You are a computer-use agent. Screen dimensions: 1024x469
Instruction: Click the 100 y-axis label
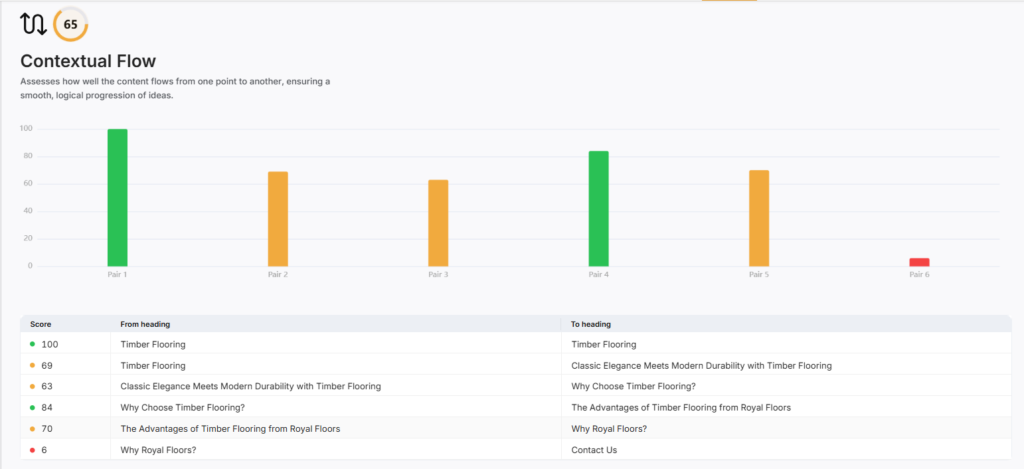26,129
